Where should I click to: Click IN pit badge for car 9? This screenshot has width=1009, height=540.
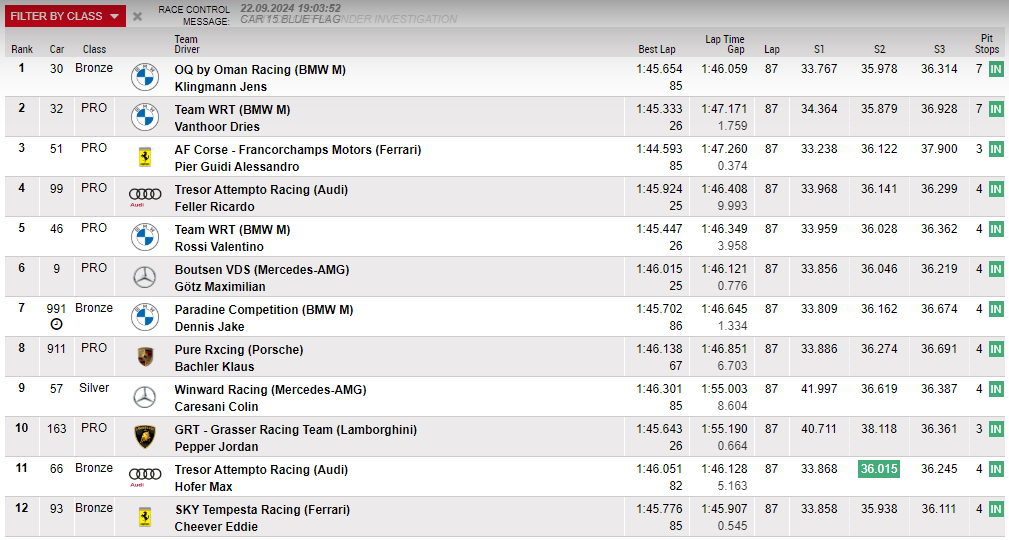click(x=996, y=269)
